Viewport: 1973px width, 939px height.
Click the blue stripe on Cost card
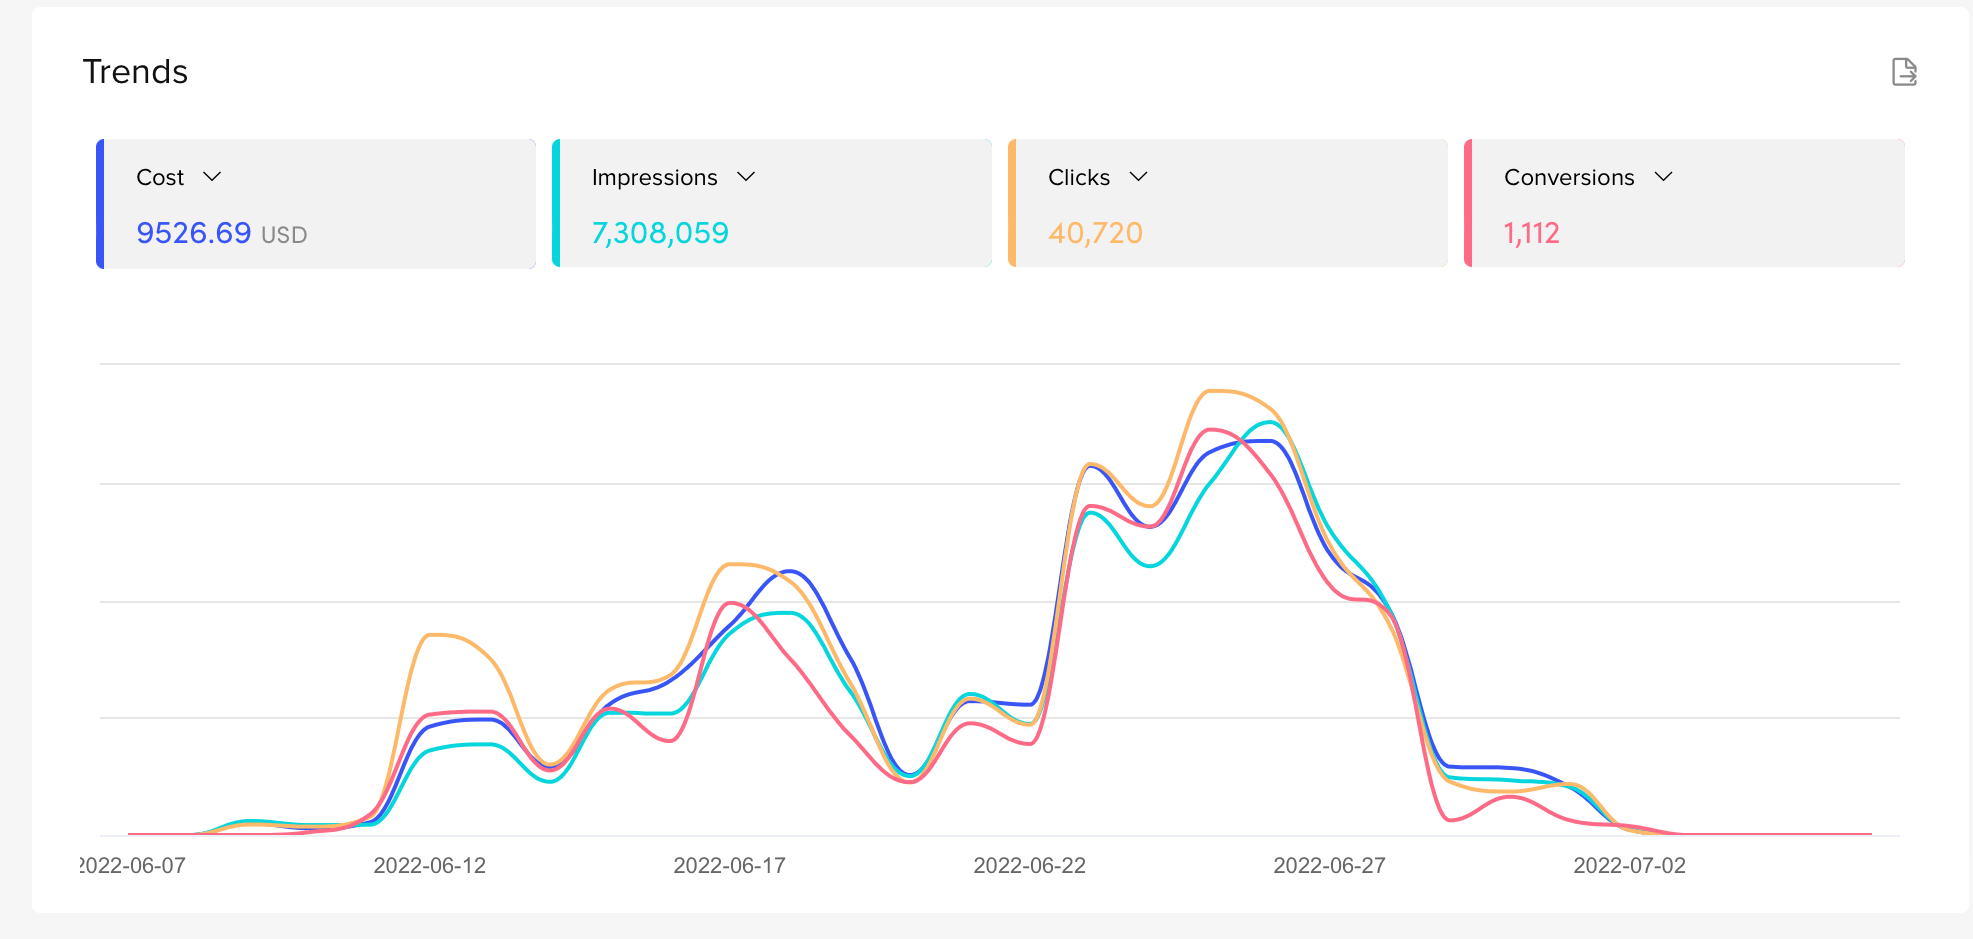coord(100,204)
